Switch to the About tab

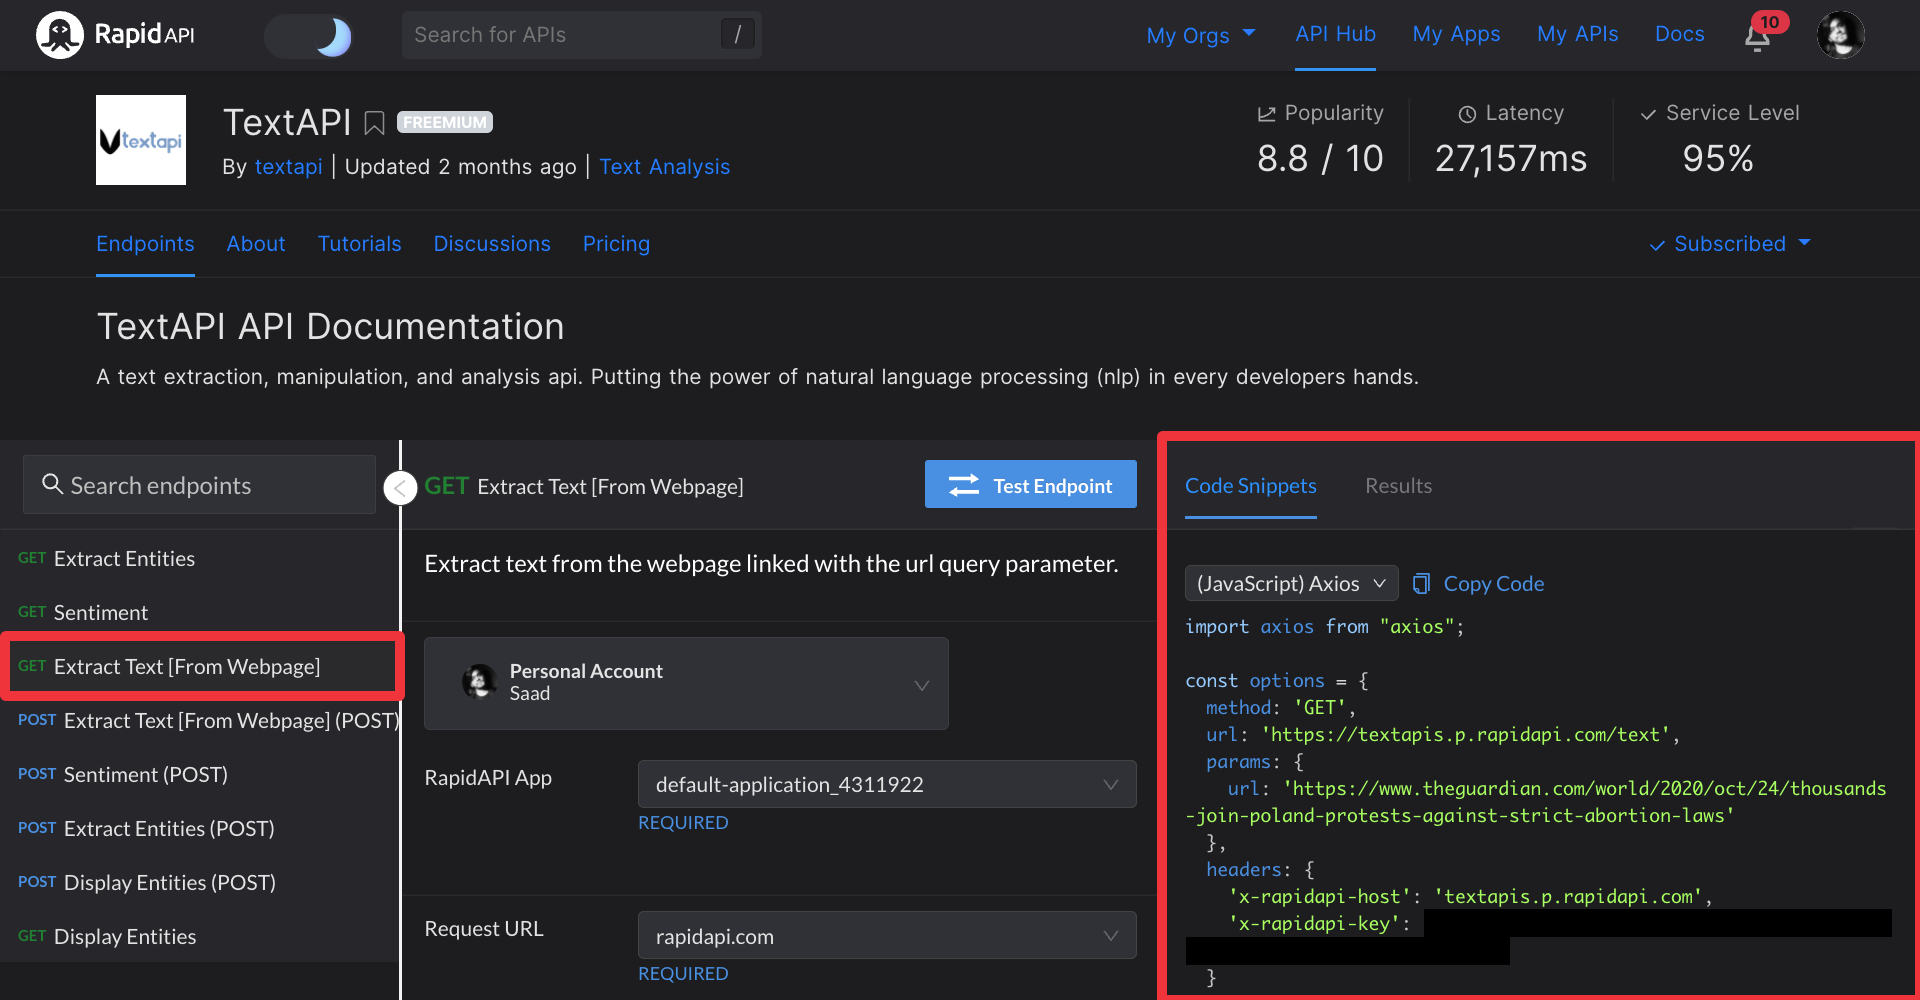click(x=256, y=244)
